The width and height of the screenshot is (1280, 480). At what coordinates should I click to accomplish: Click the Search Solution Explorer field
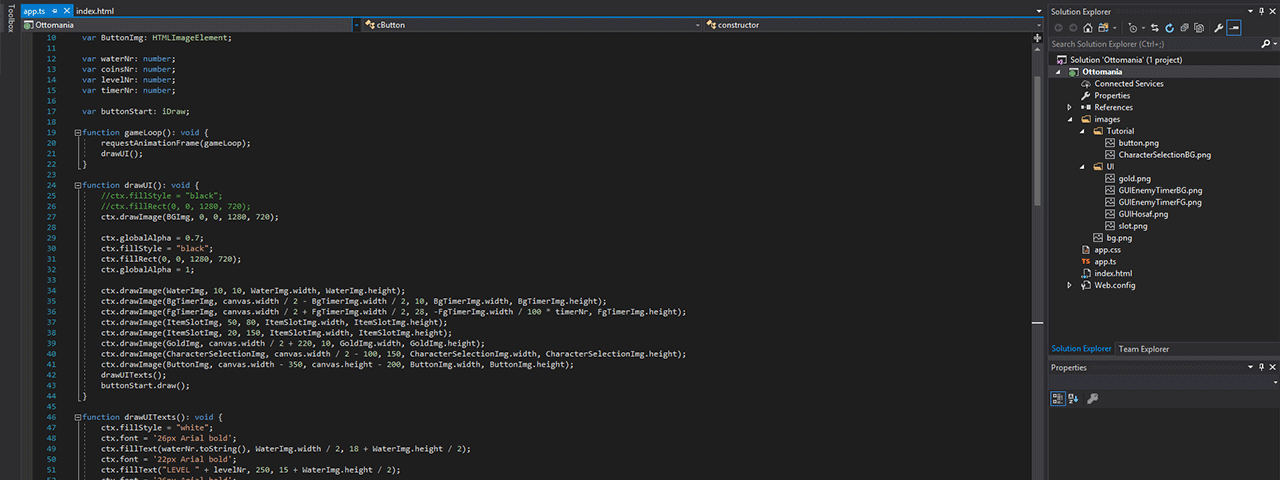[x=1150, y=44]
